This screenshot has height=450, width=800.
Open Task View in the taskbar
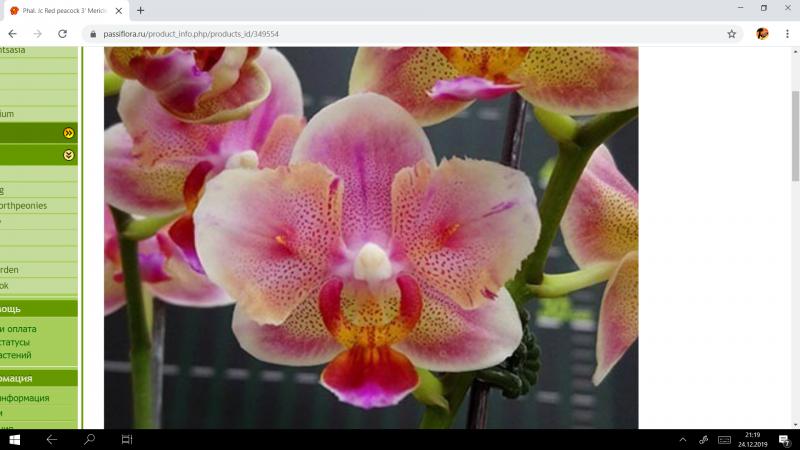[127, 439]
